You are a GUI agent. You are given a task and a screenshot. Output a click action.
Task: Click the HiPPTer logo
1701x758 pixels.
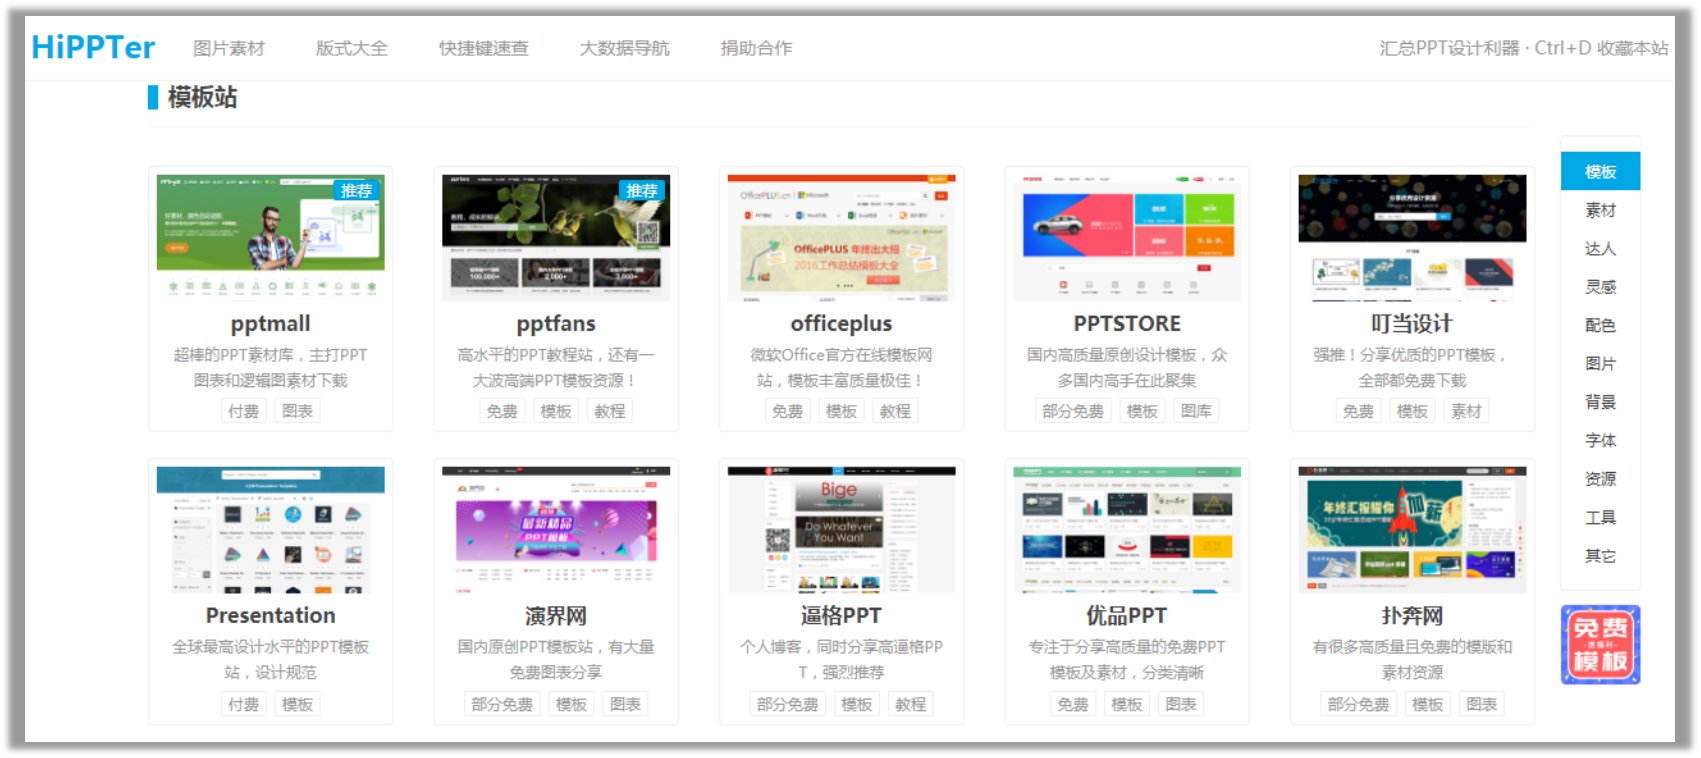click(93, 47)
